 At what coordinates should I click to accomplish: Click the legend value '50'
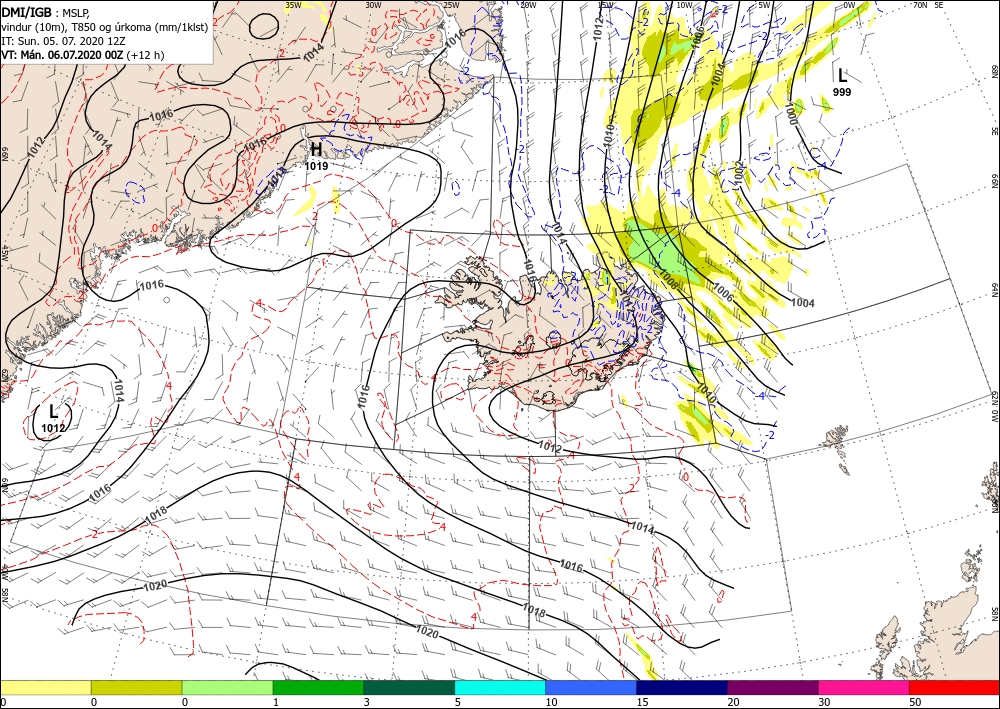(915, 702)
